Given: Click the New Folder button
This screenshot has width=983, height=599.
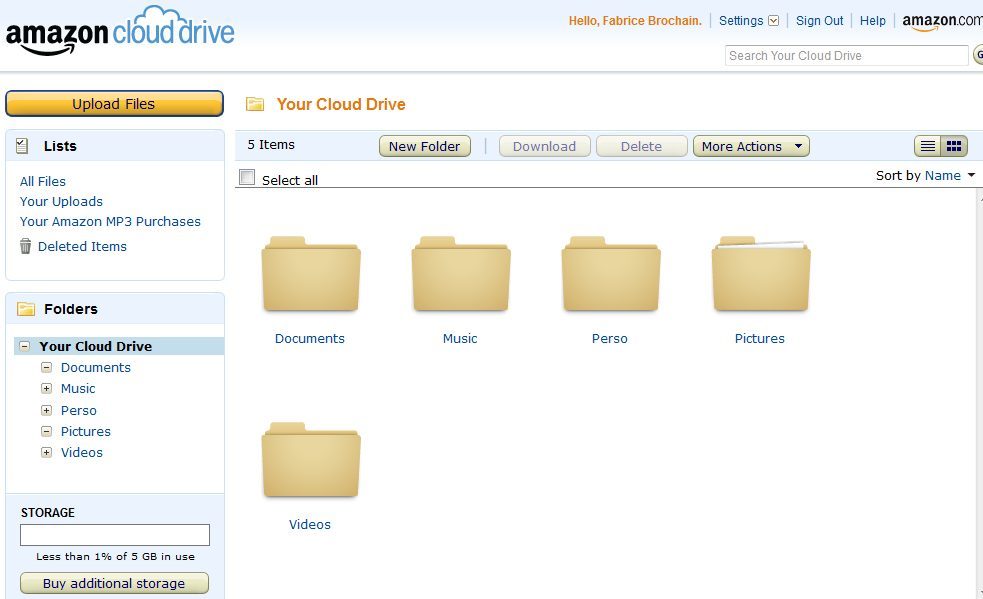Looking at the screenshot, I should click(424, 147).
